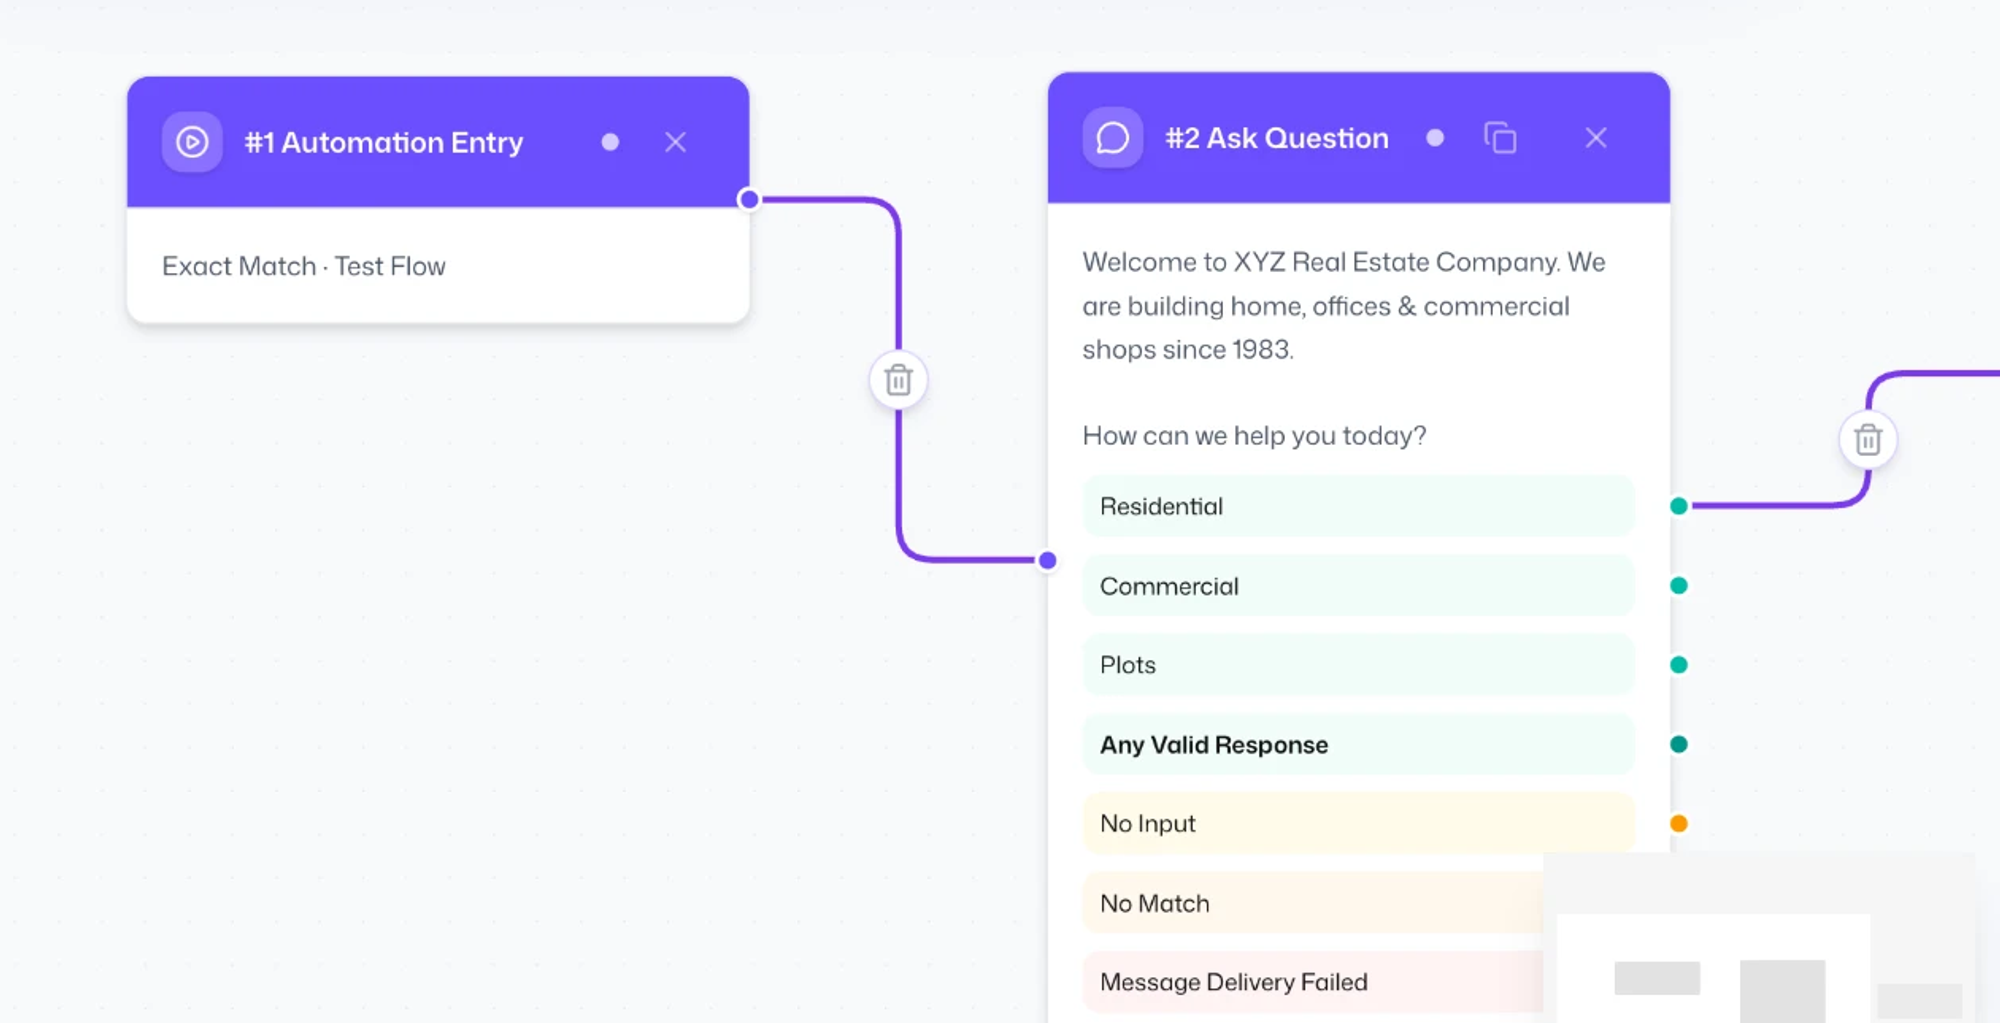Click the 'Exact Match · Test Flow' text
The width and height of the screenshot is (2000, 1023).
tap(304, 266)
